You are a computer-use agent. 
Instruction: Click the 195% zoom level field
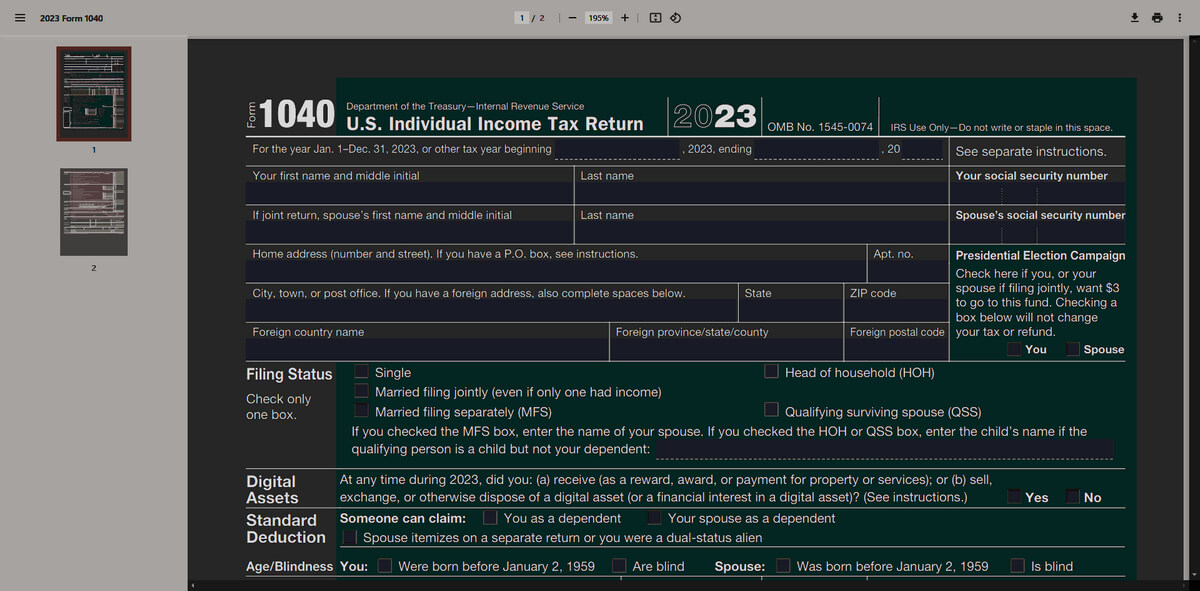coord(598,18)
